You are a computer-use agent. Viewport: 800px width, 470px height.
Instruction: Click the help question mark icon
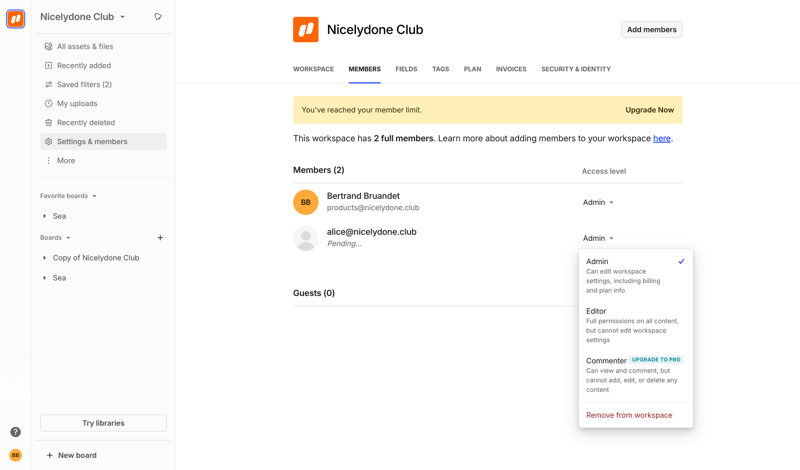(x=15, y=432)
